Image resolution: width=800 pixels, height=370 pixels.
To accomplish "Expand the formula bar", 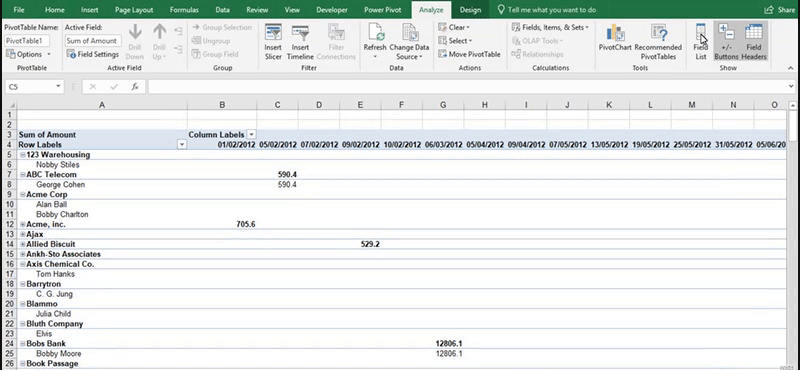I will click(791, 87).
